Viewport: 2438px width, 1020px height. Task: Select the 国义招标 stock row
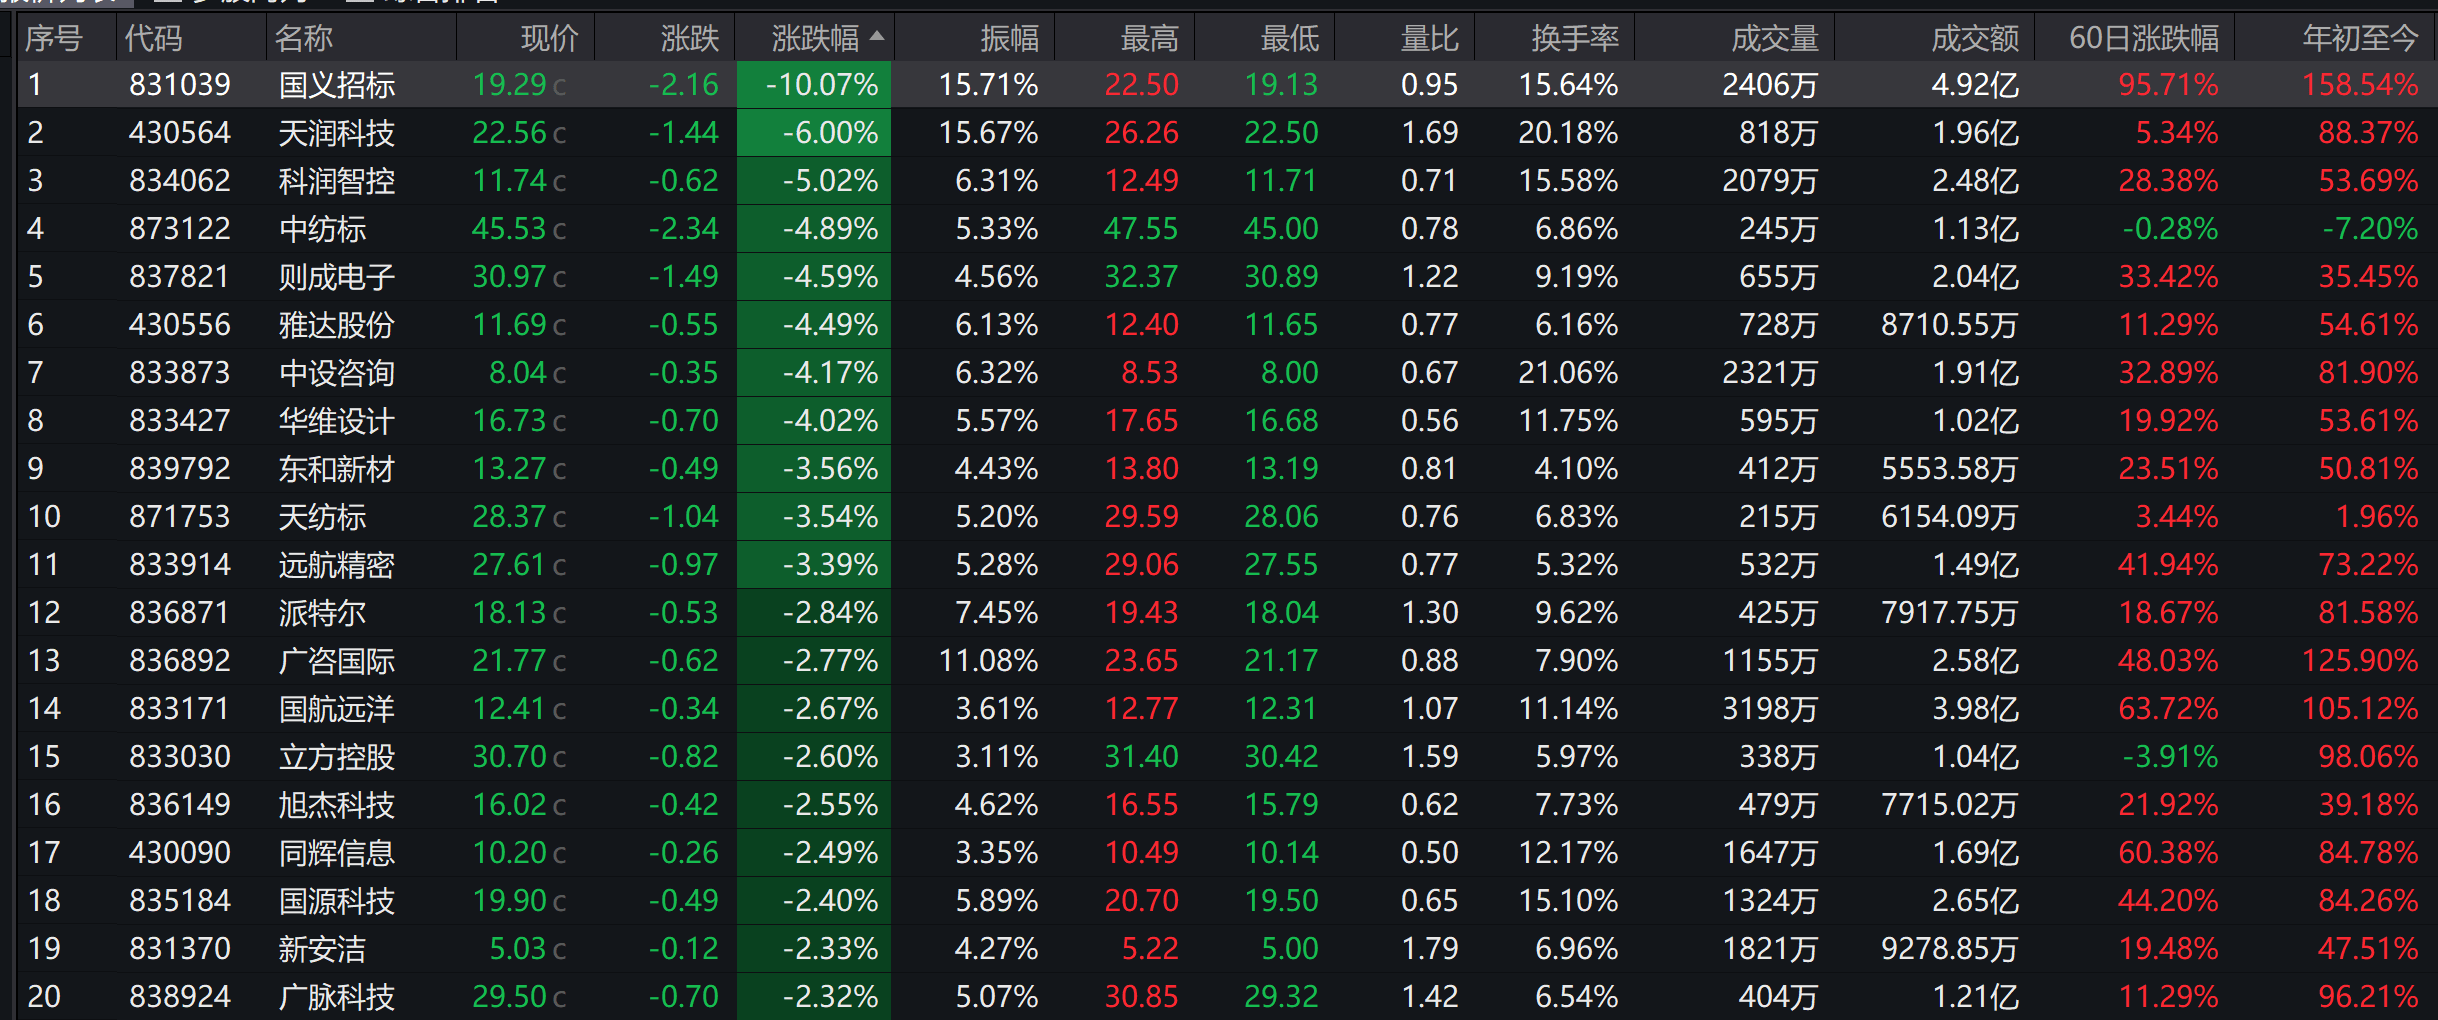[x=336, y=85]
